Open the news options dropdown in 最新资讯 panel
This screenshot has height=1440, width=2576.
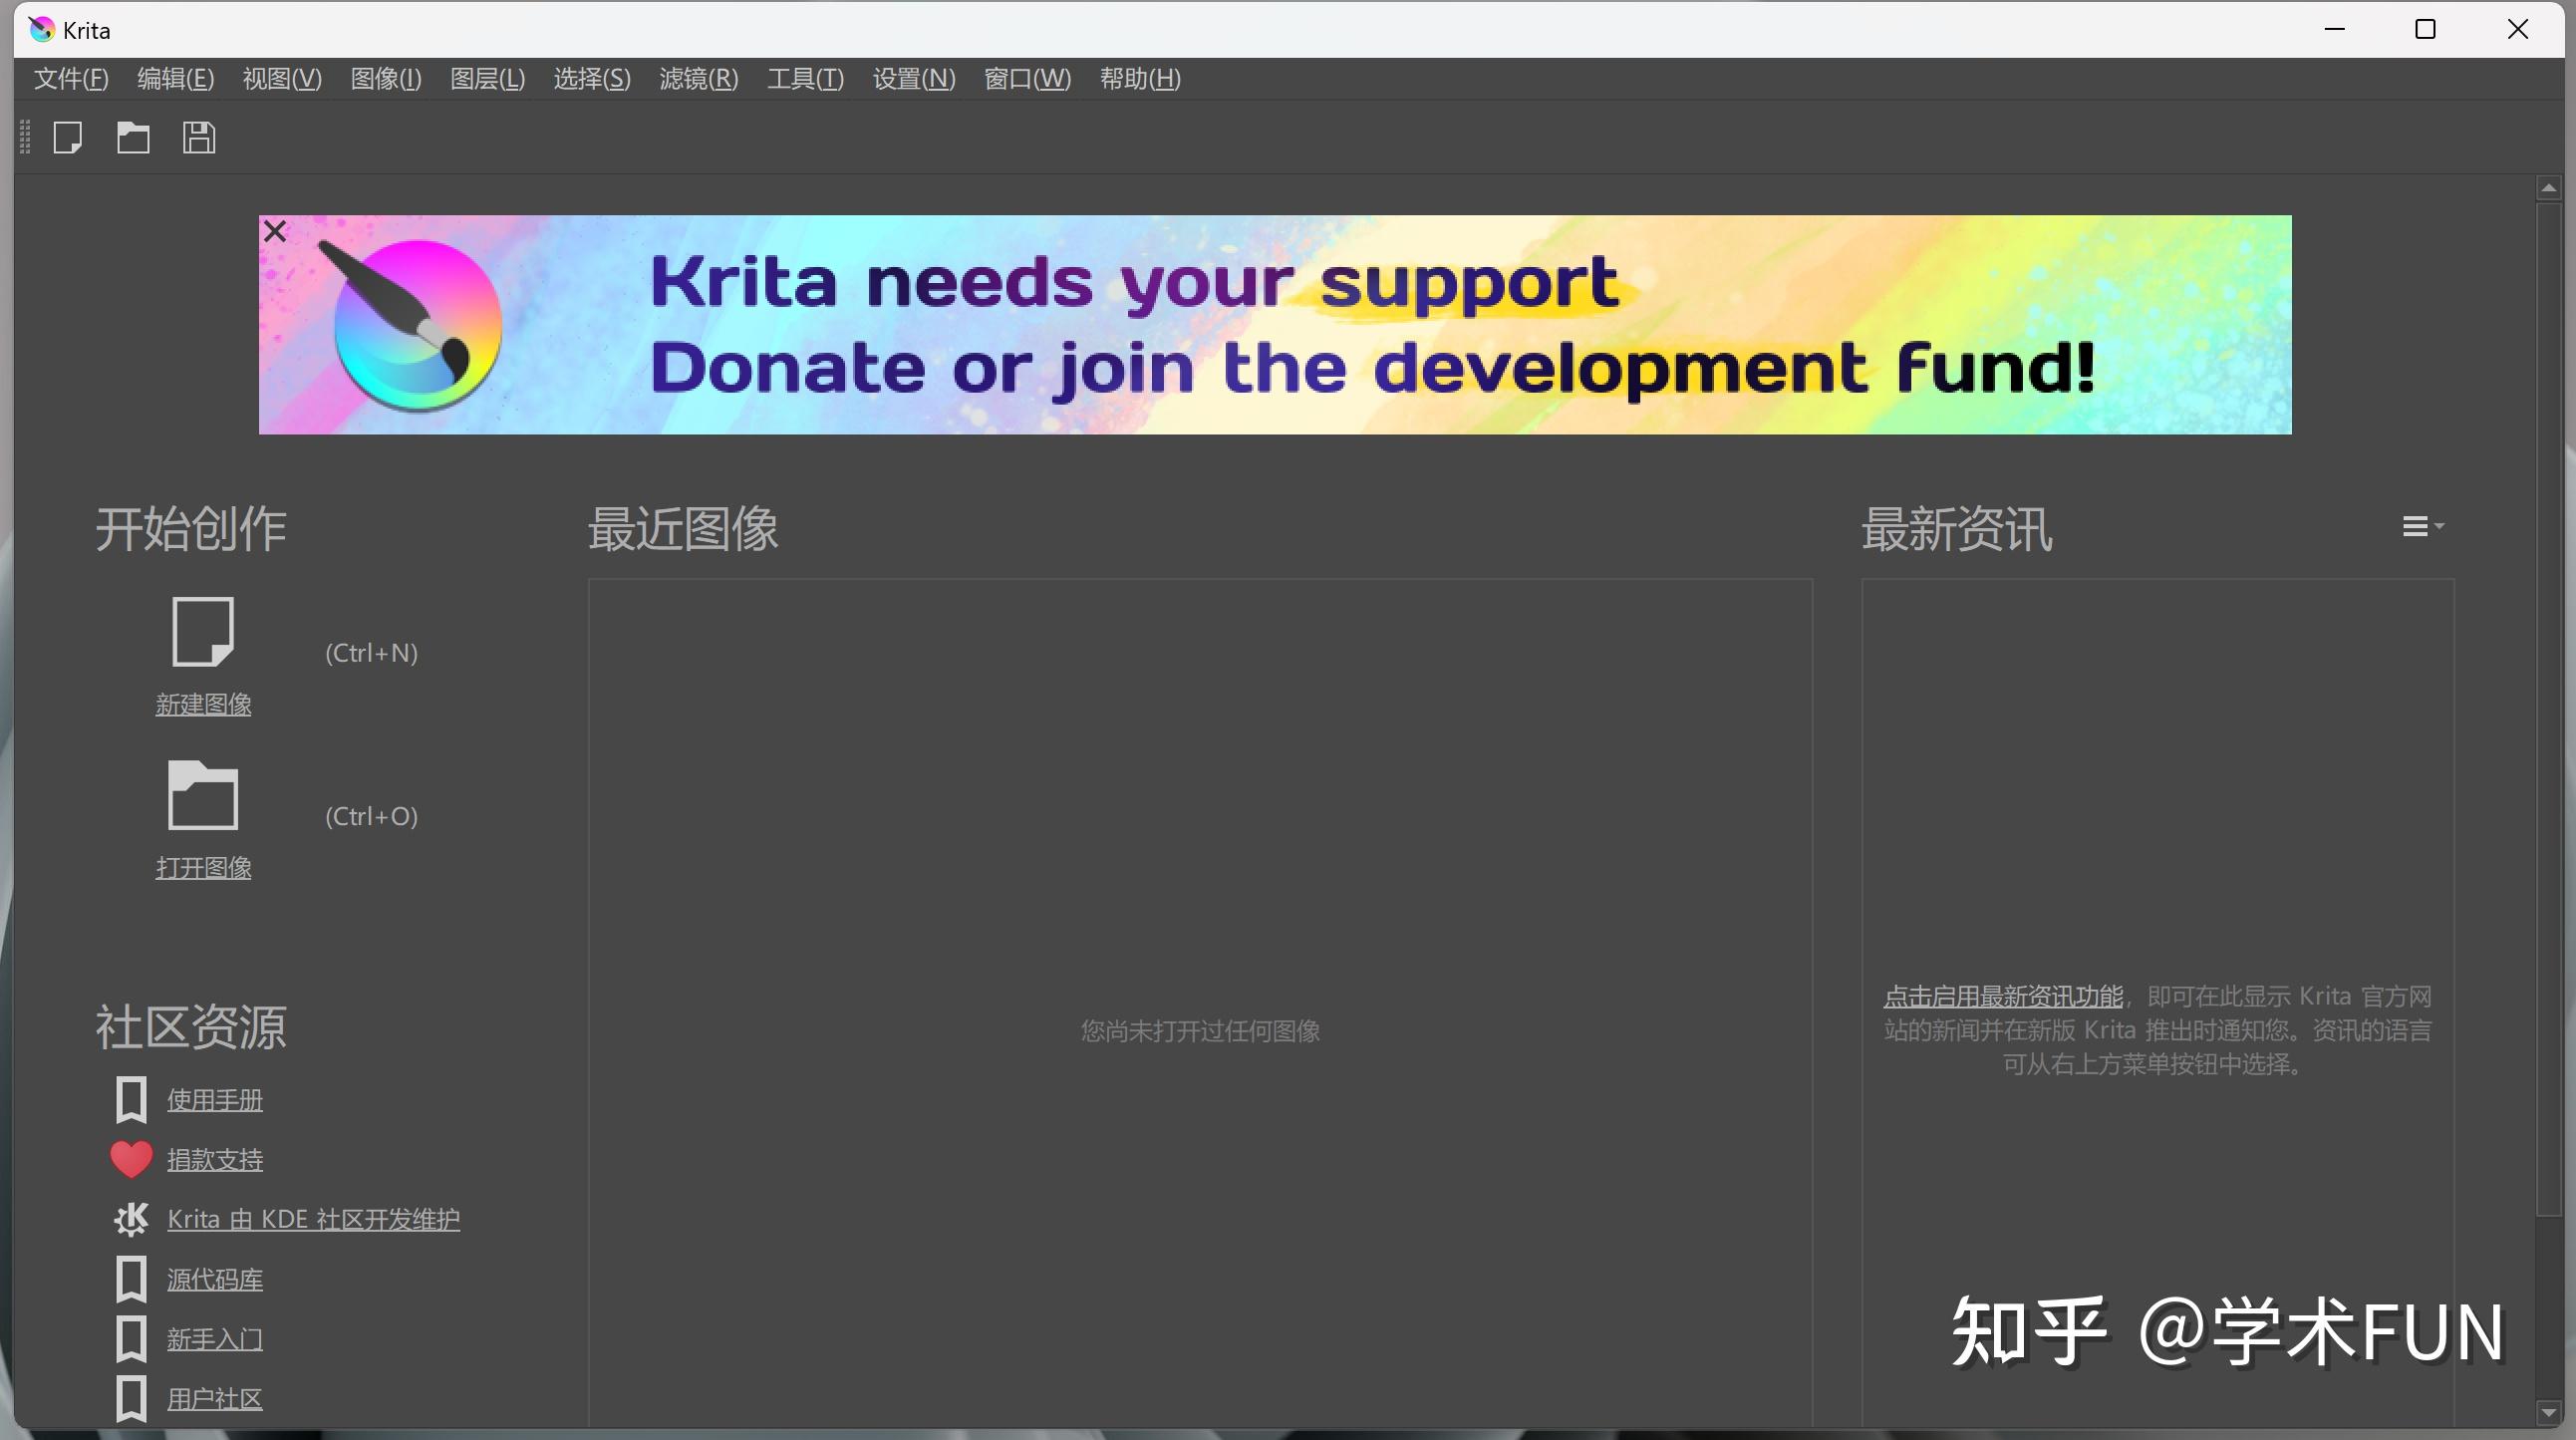click(x=2421, y=527)
